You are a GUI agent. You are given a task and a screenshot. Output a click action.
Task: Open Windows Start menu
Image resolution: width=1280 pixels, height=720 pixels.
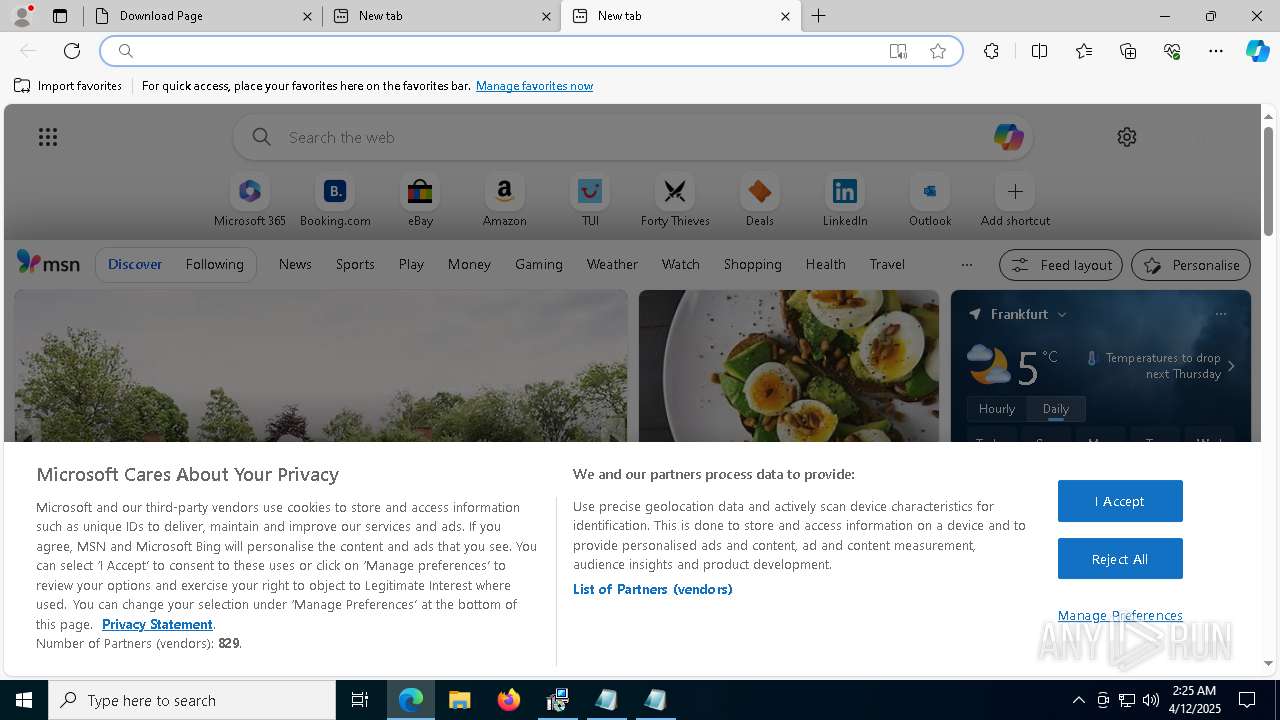click(x=24, y=700)
